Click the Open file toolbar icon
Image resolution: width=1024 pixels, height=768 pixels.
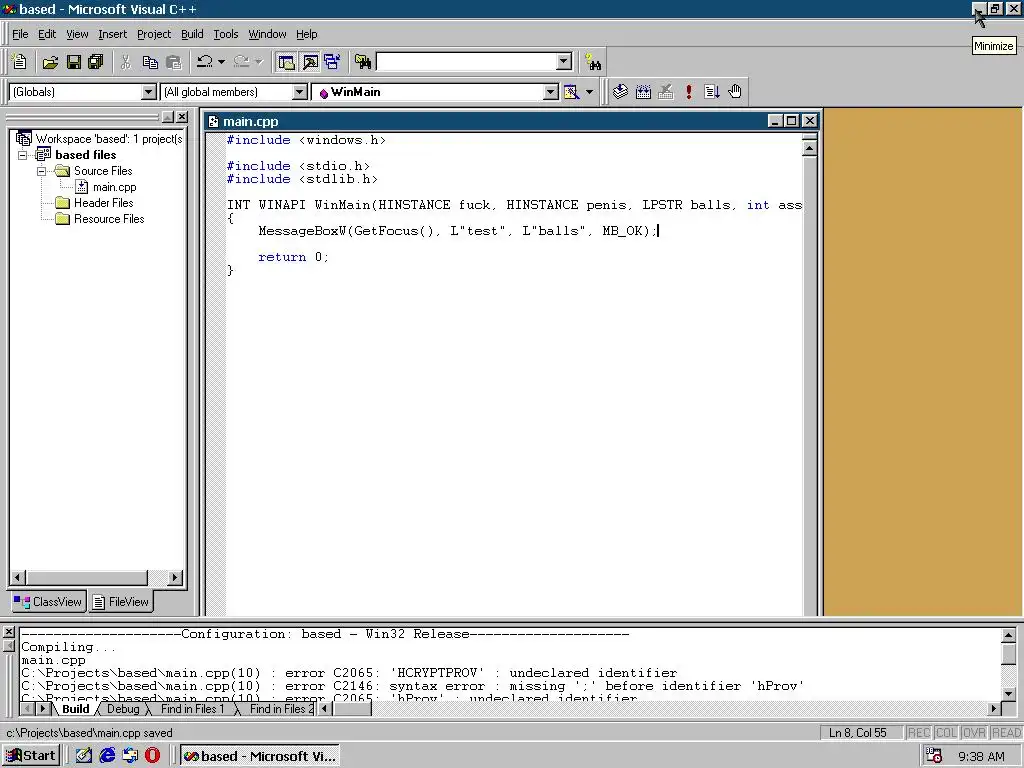50,62
